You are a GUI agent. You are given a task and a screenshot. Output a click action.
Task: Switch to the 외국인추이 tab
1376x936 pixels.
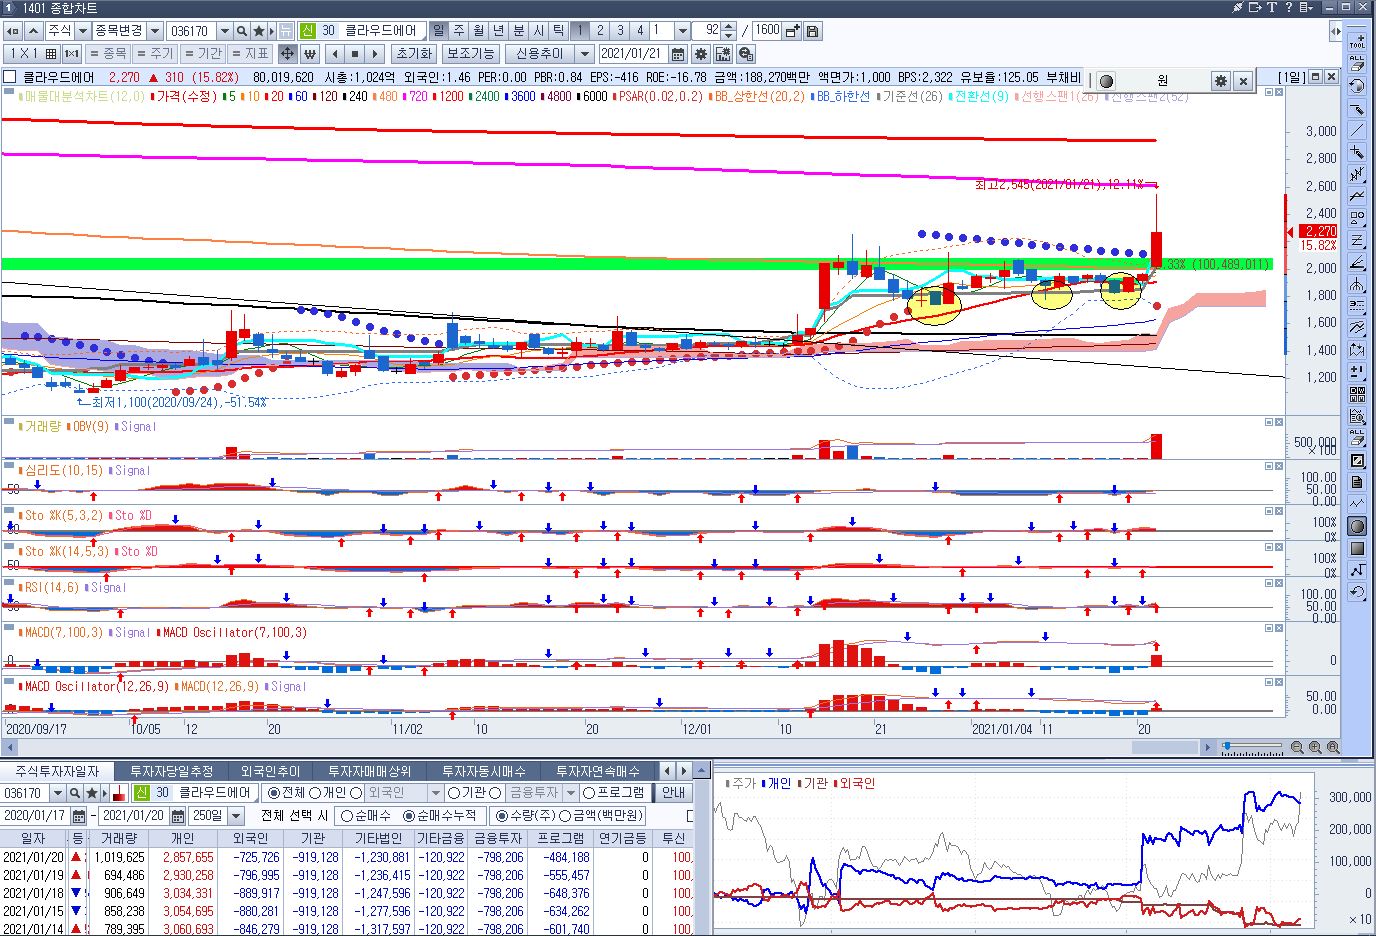269,771
